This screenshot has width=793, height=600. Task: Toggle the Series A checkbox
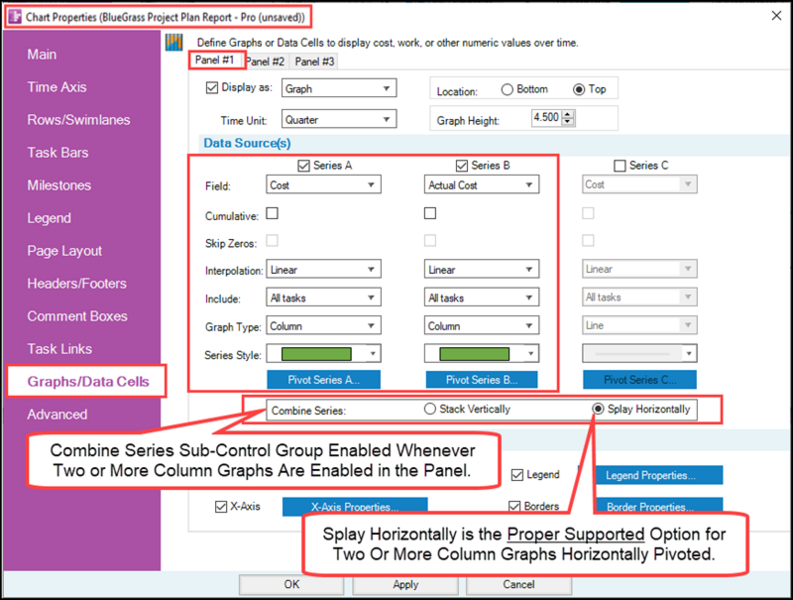tap(303, 165)
